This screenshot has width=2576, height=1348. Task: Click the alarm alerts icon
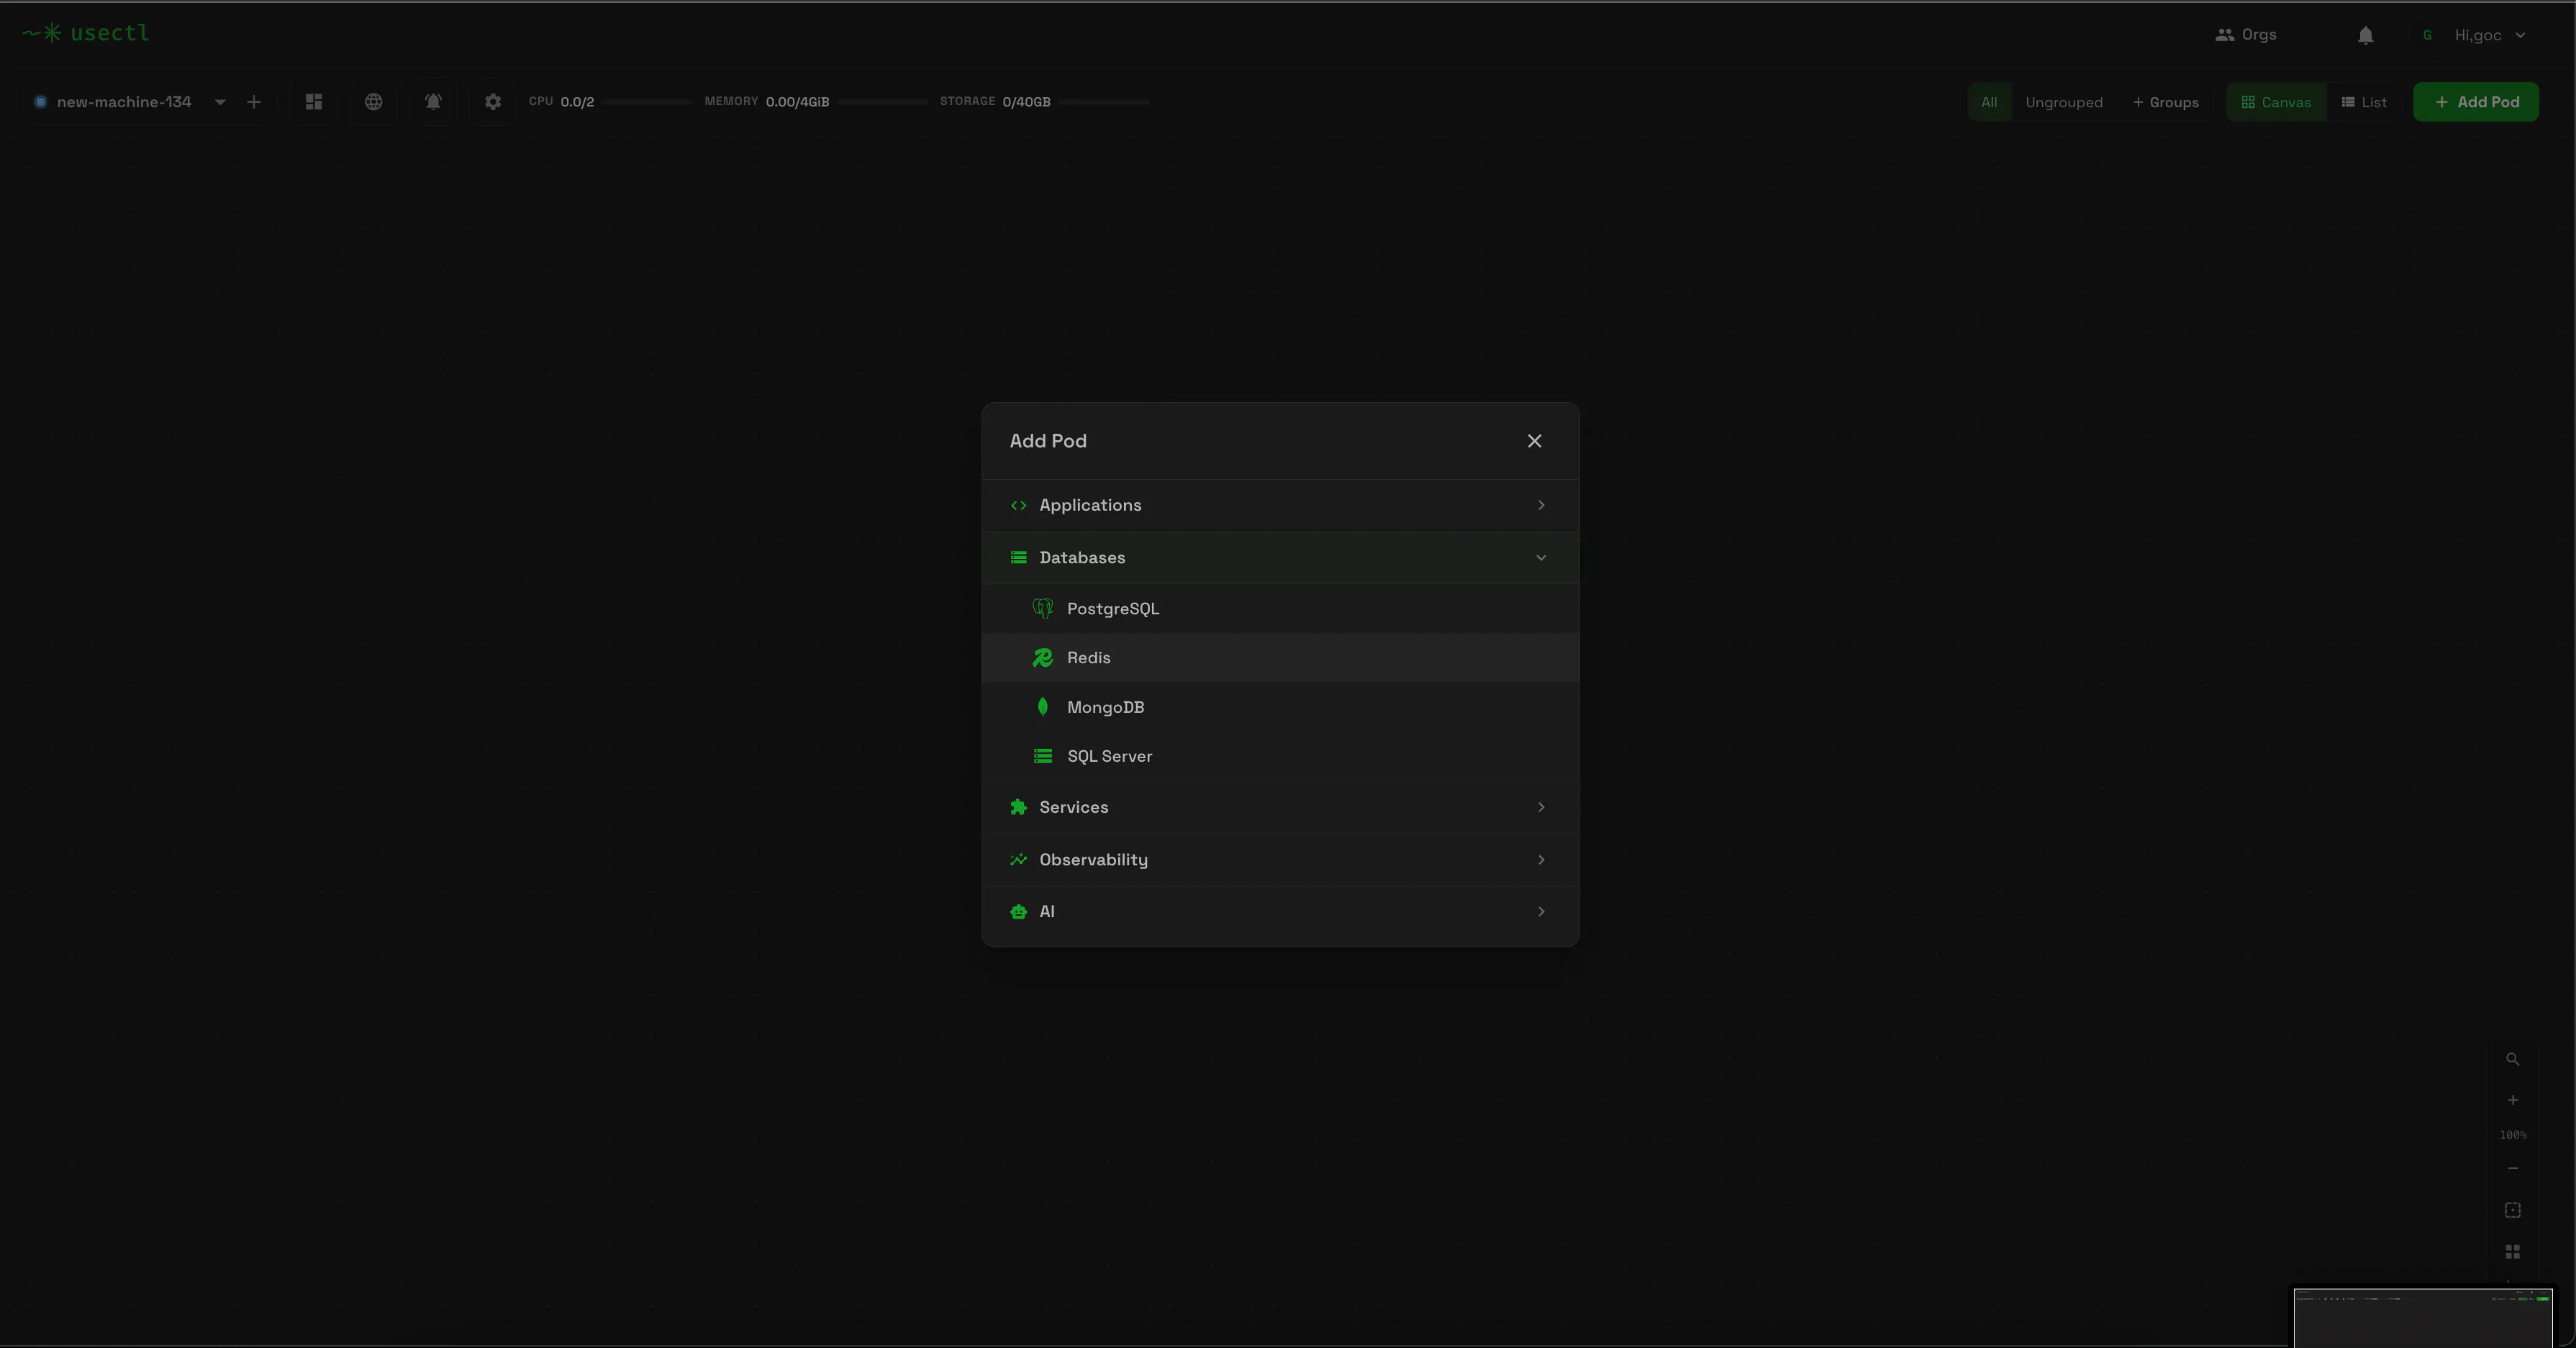[x=433, y=102]
